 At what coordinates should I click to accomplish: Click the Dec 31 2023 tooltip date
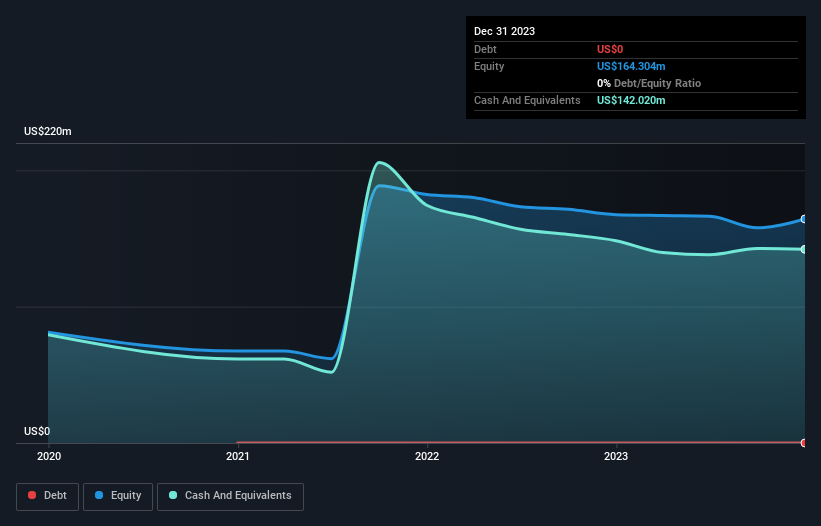[504, 31]
